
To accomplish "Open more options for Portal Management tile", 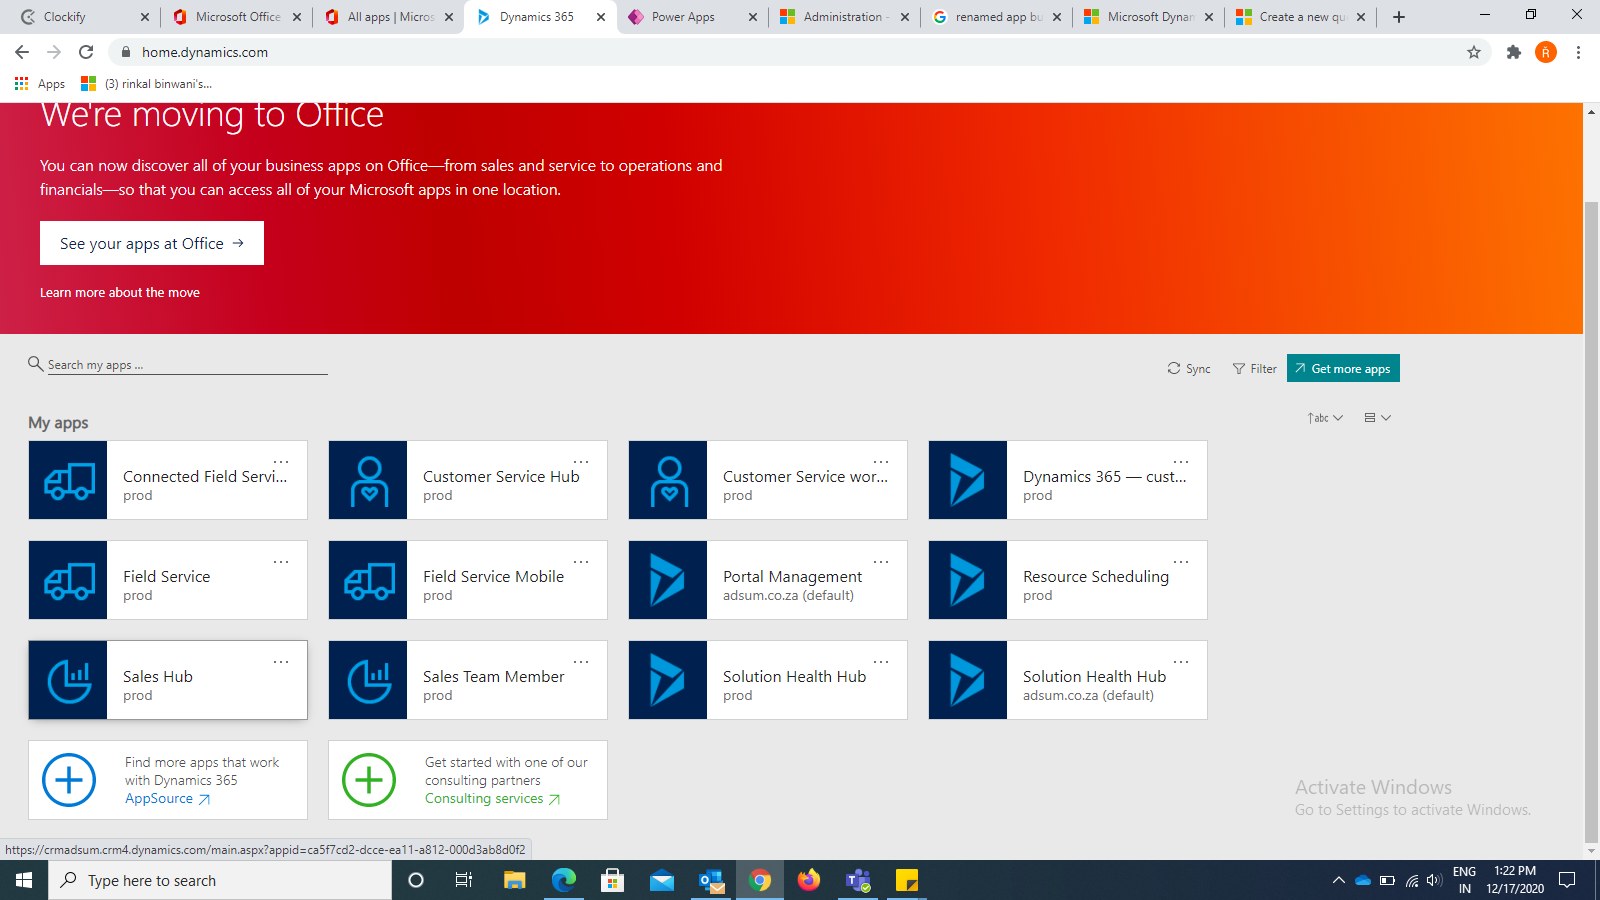I will [881, 562].
